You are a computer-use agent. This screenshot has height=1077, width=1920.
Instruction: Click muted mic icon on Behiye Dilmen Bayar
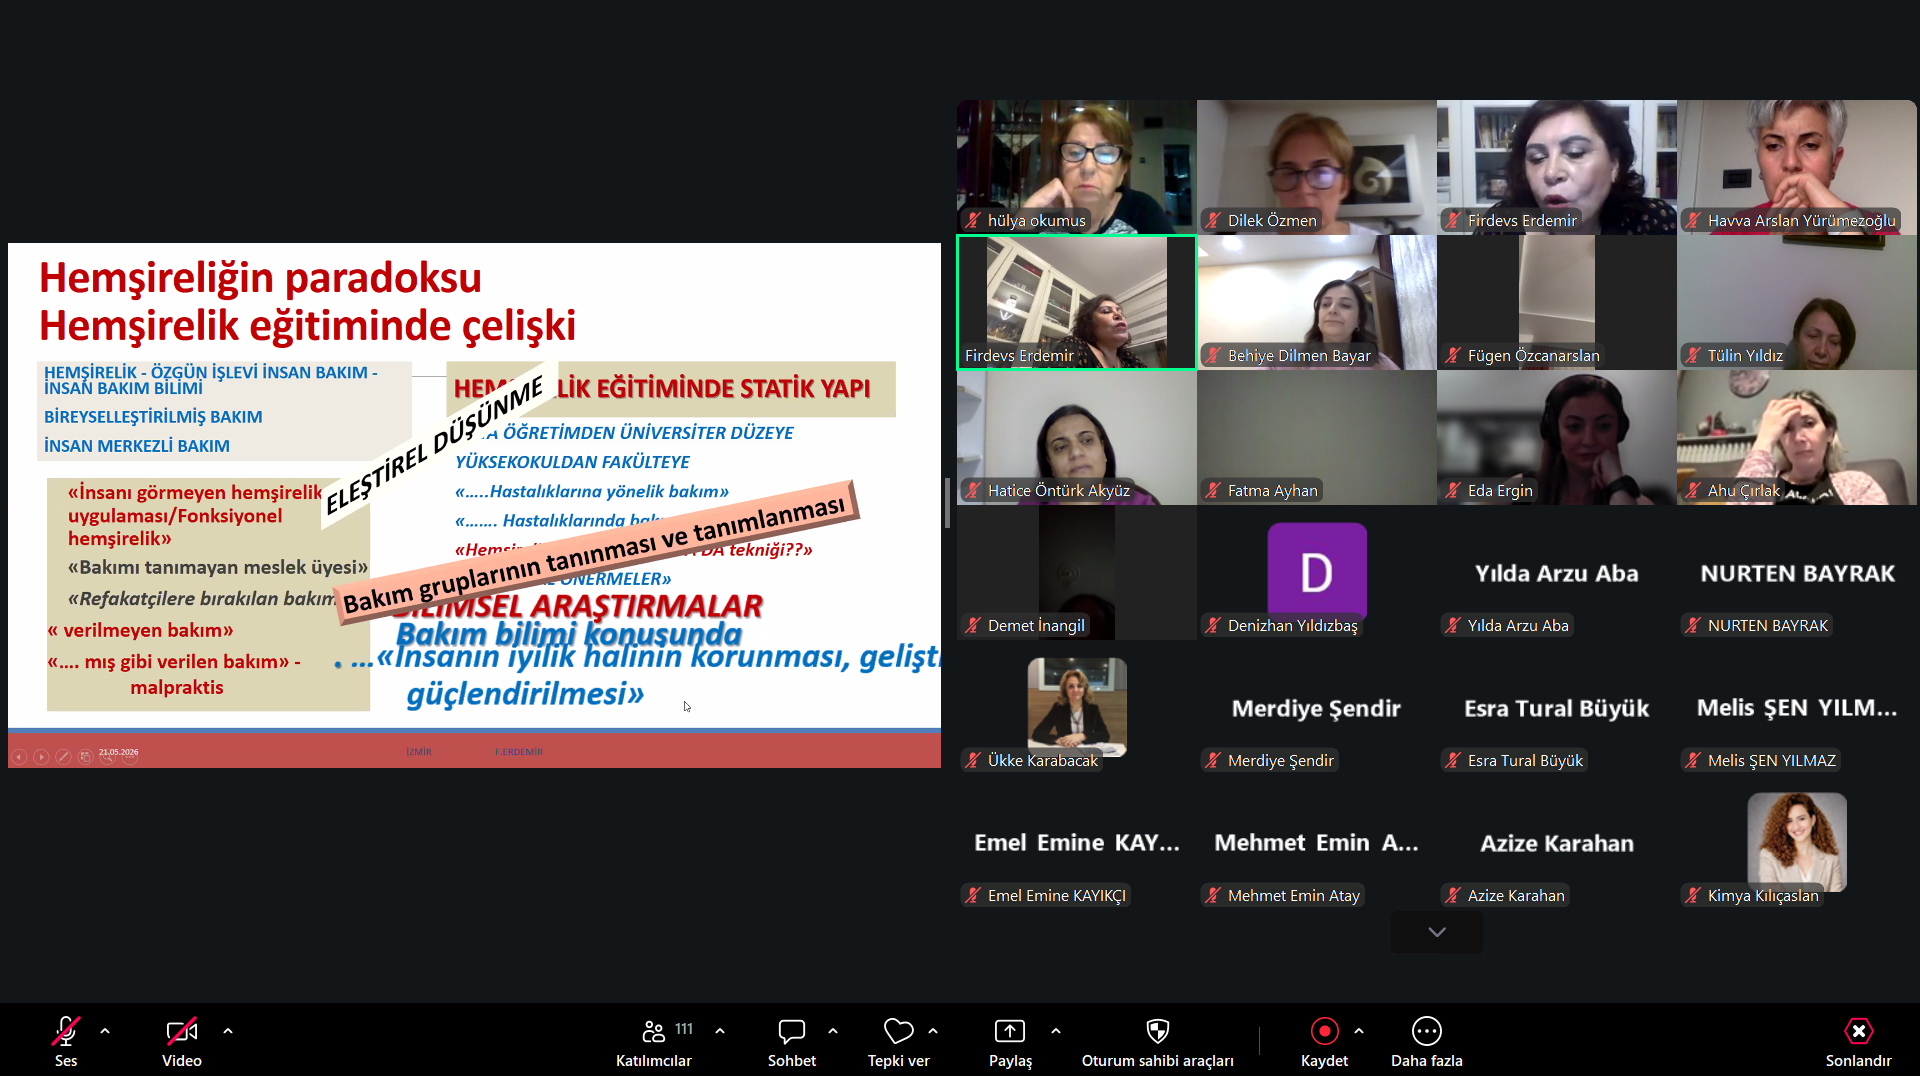[1214, 355]
